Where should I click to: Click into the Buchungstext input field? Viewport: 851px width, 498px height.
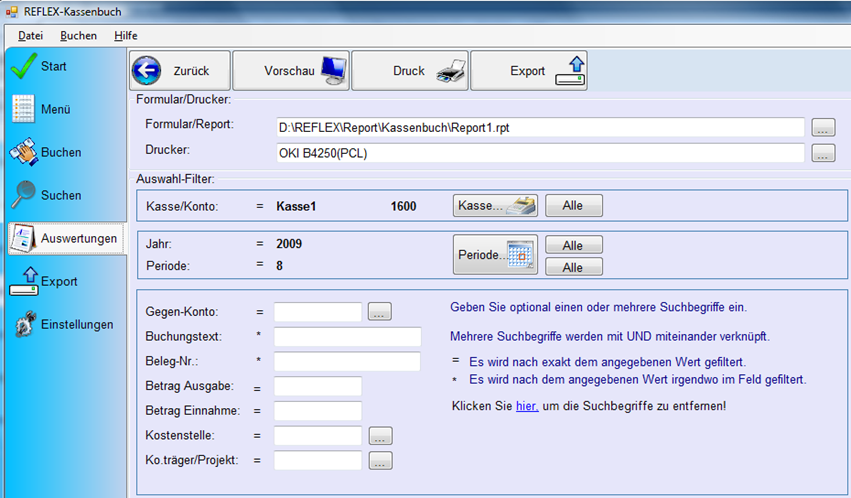[347, 336]
